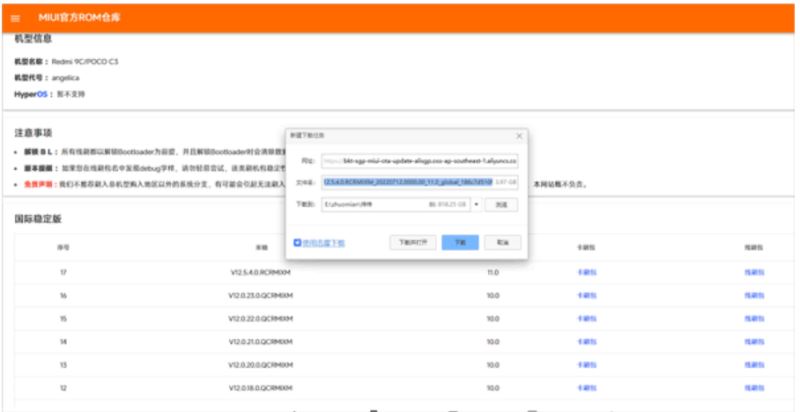
Task: Click the URL field in download dialog
Action: click(420, 161)
